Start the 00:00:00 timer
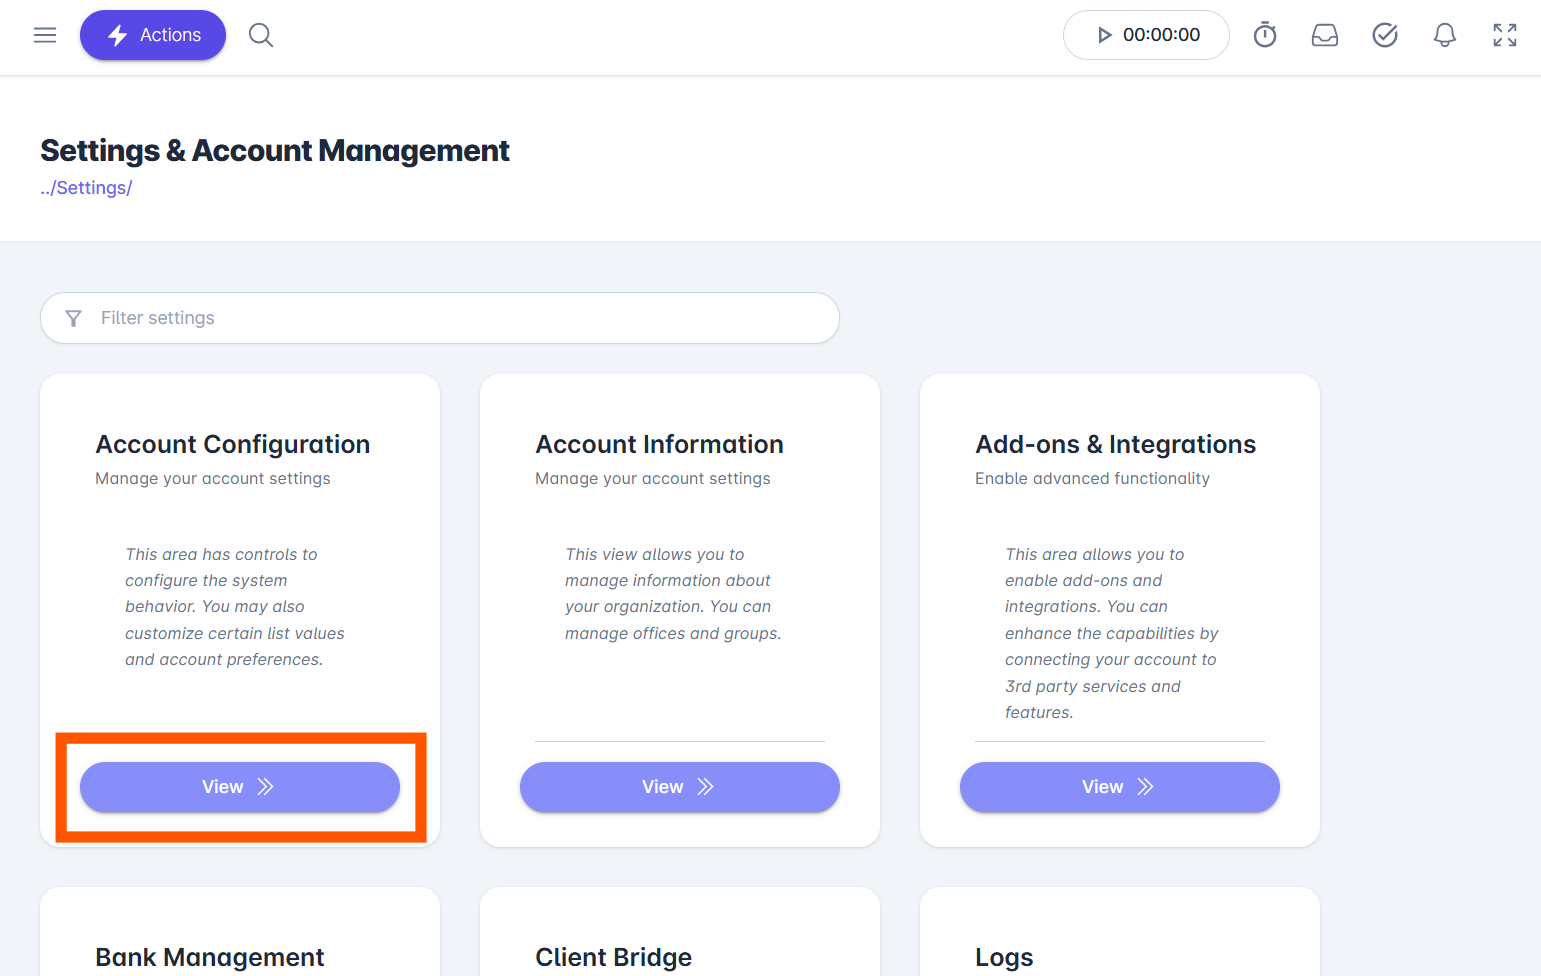 1146,35
